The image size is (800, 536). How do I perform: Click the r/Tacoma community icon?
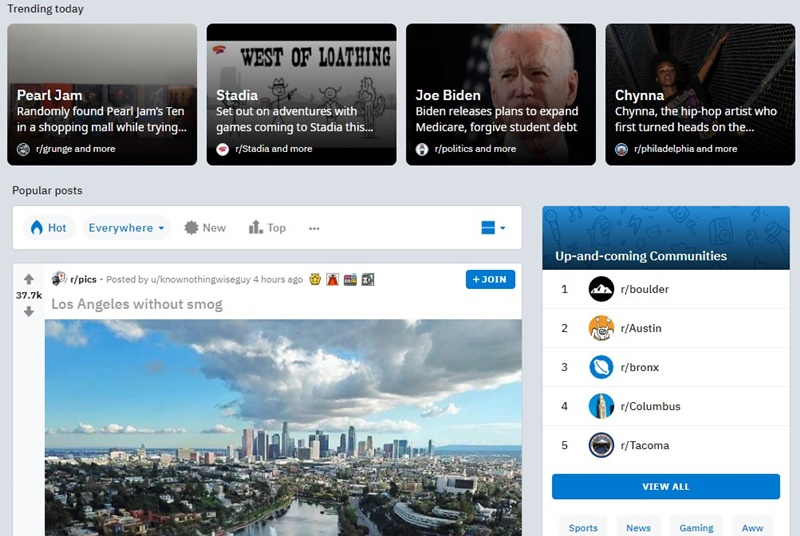click(x=601, y=445)
